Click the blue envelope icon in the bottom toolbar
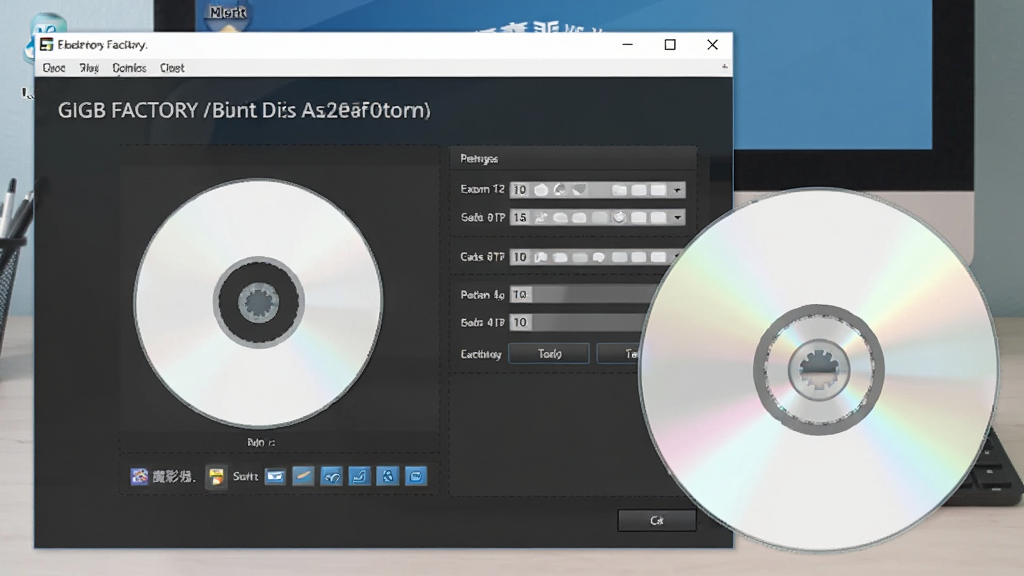The width and height of the screenshot is (1024, 576). pos(275,476)
